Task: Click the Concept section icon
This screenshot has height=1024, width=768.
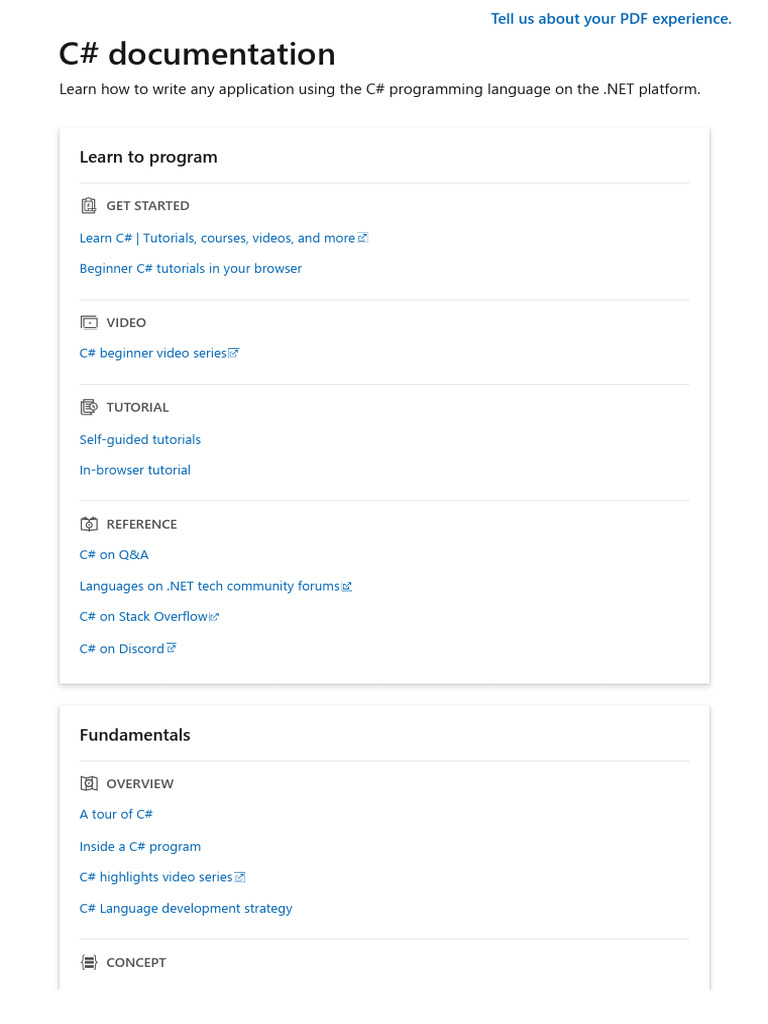Action: tap(88, 963)
